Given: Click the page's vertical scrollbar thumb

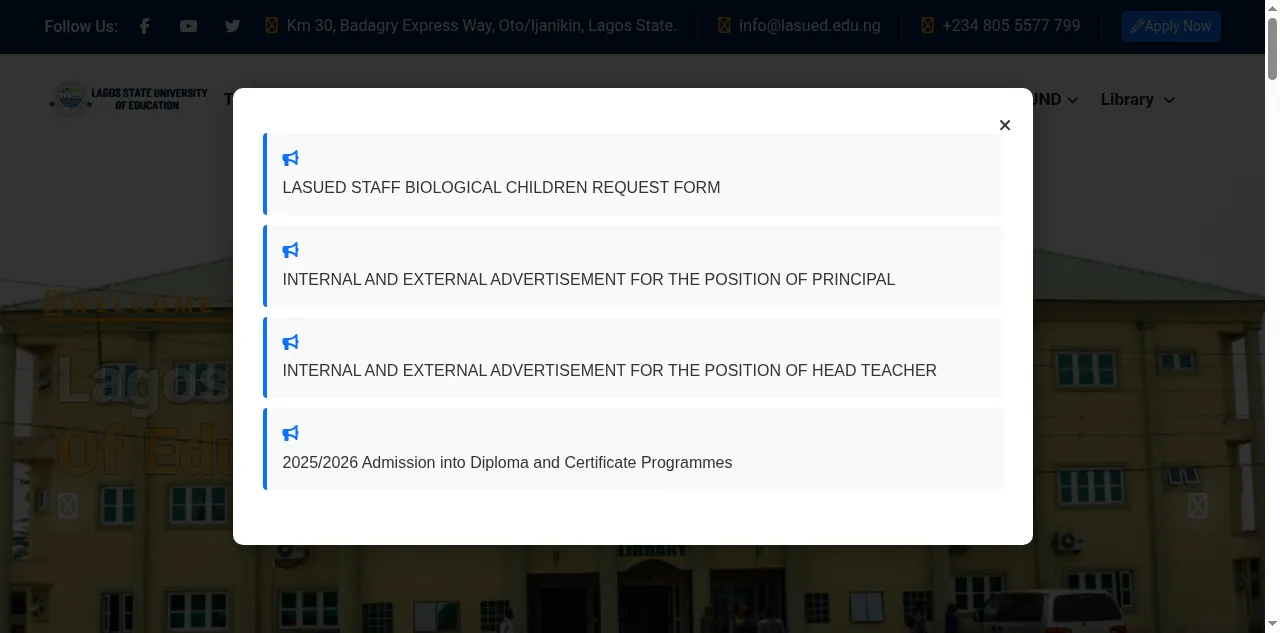Looking at the screenshot, I should pos(1272,48).
